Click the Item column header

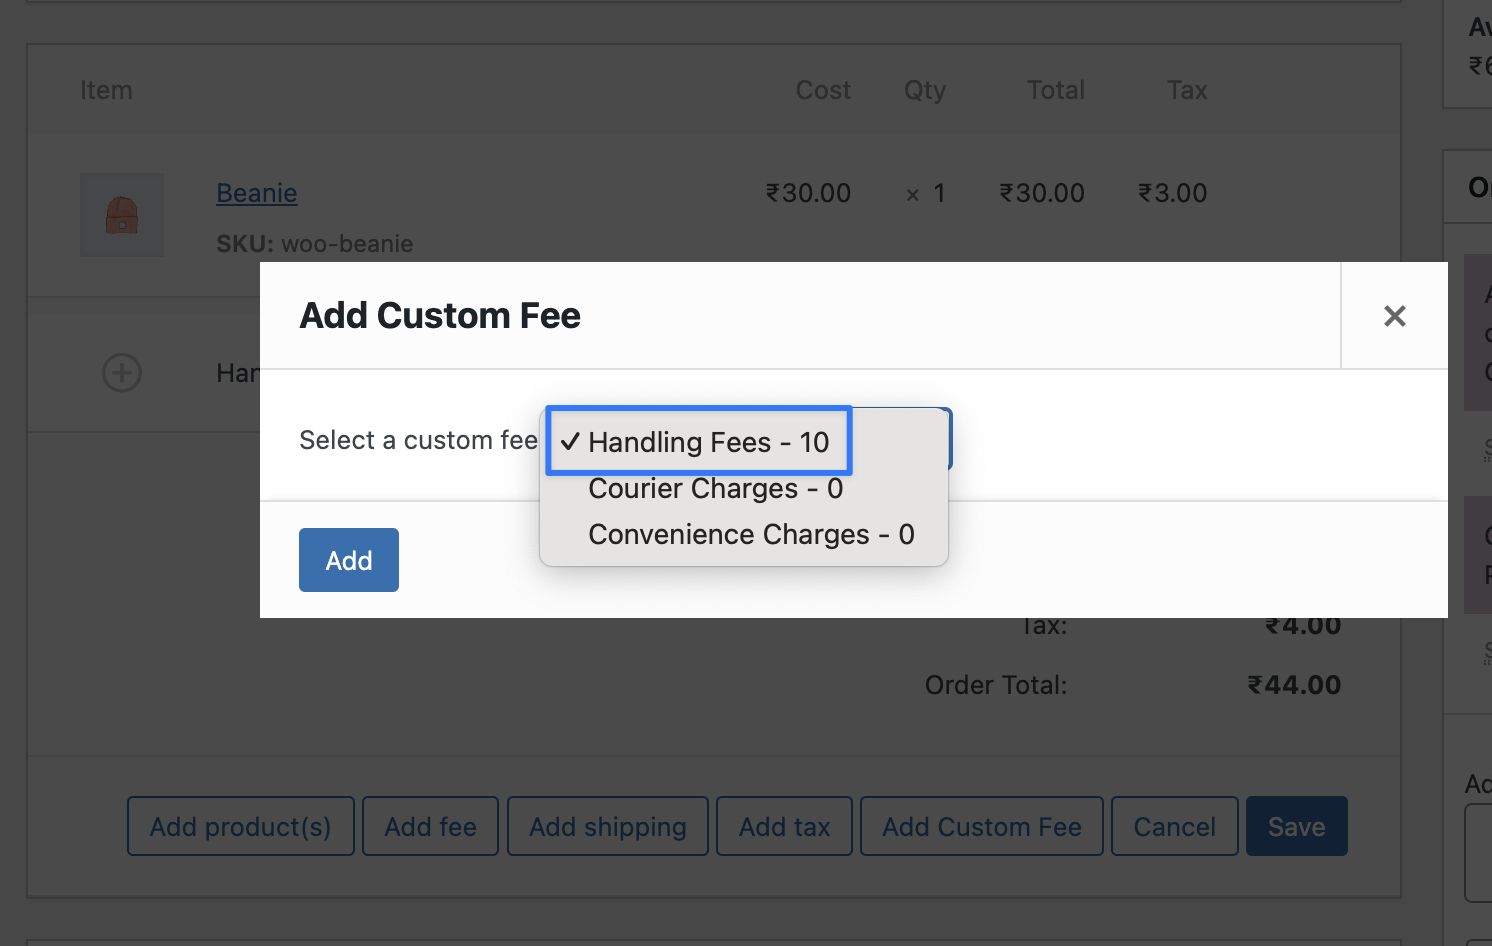point(106,90)
